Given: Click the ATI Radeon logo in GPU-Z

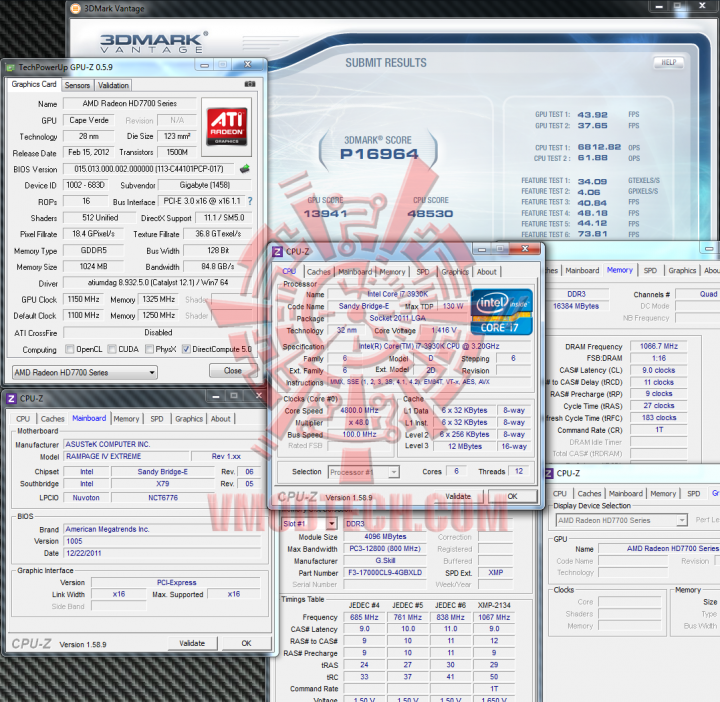Looking at the screenshot, I should pos(227,126).
